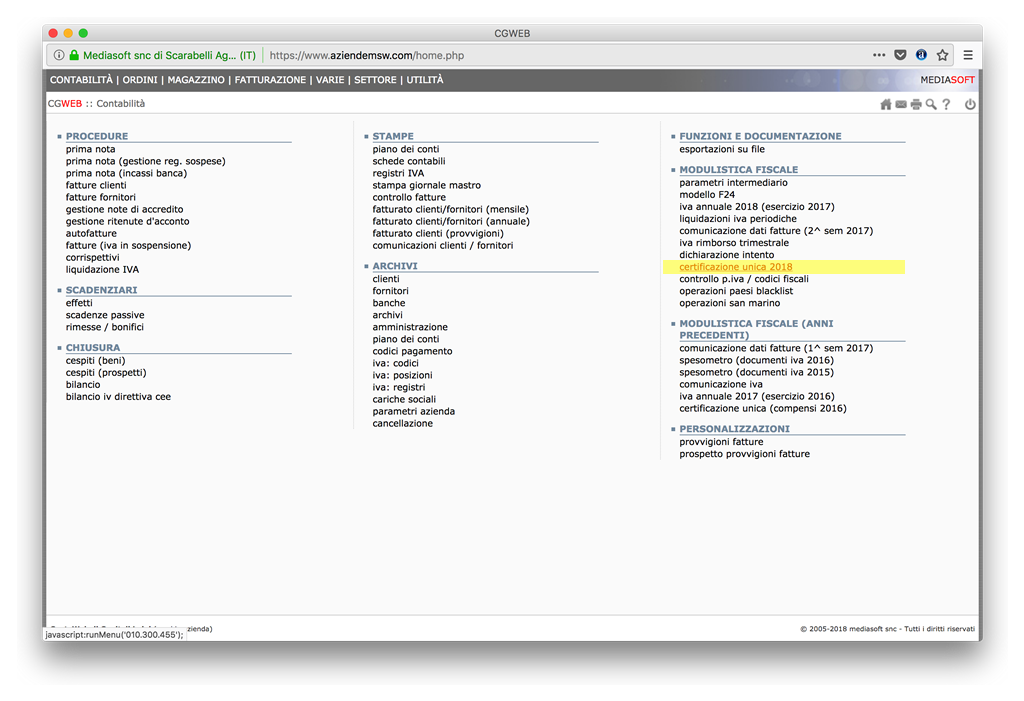The image size is (1024, 701).
Task: Open 'fatture clienti'
Action: pos(96,186)
